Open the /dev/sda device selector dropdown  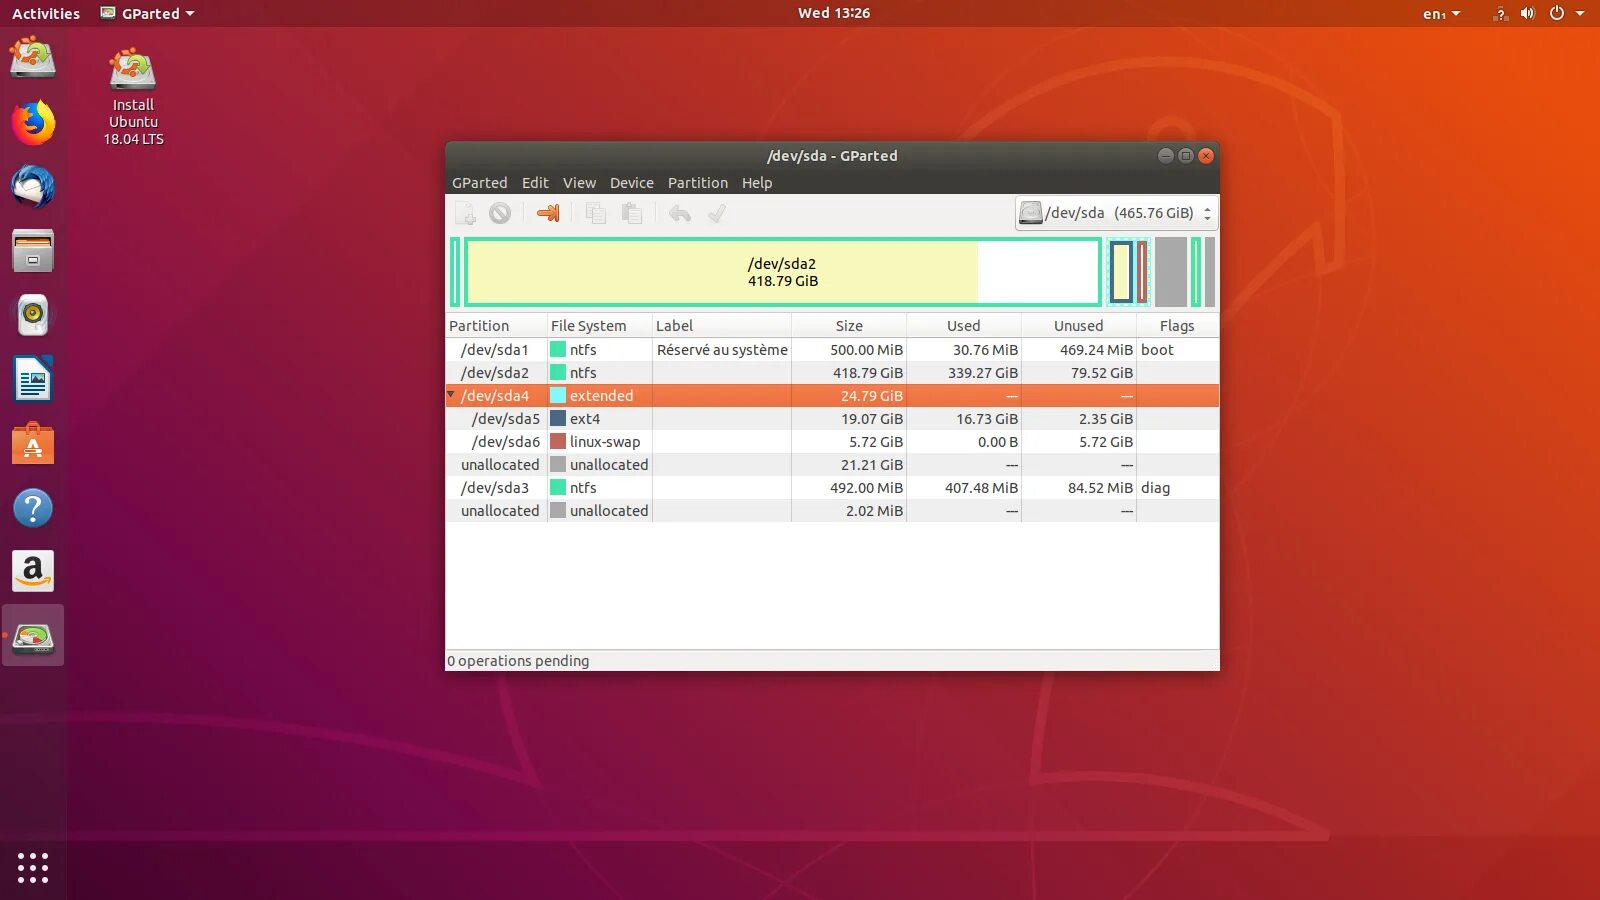point(1116,213)
